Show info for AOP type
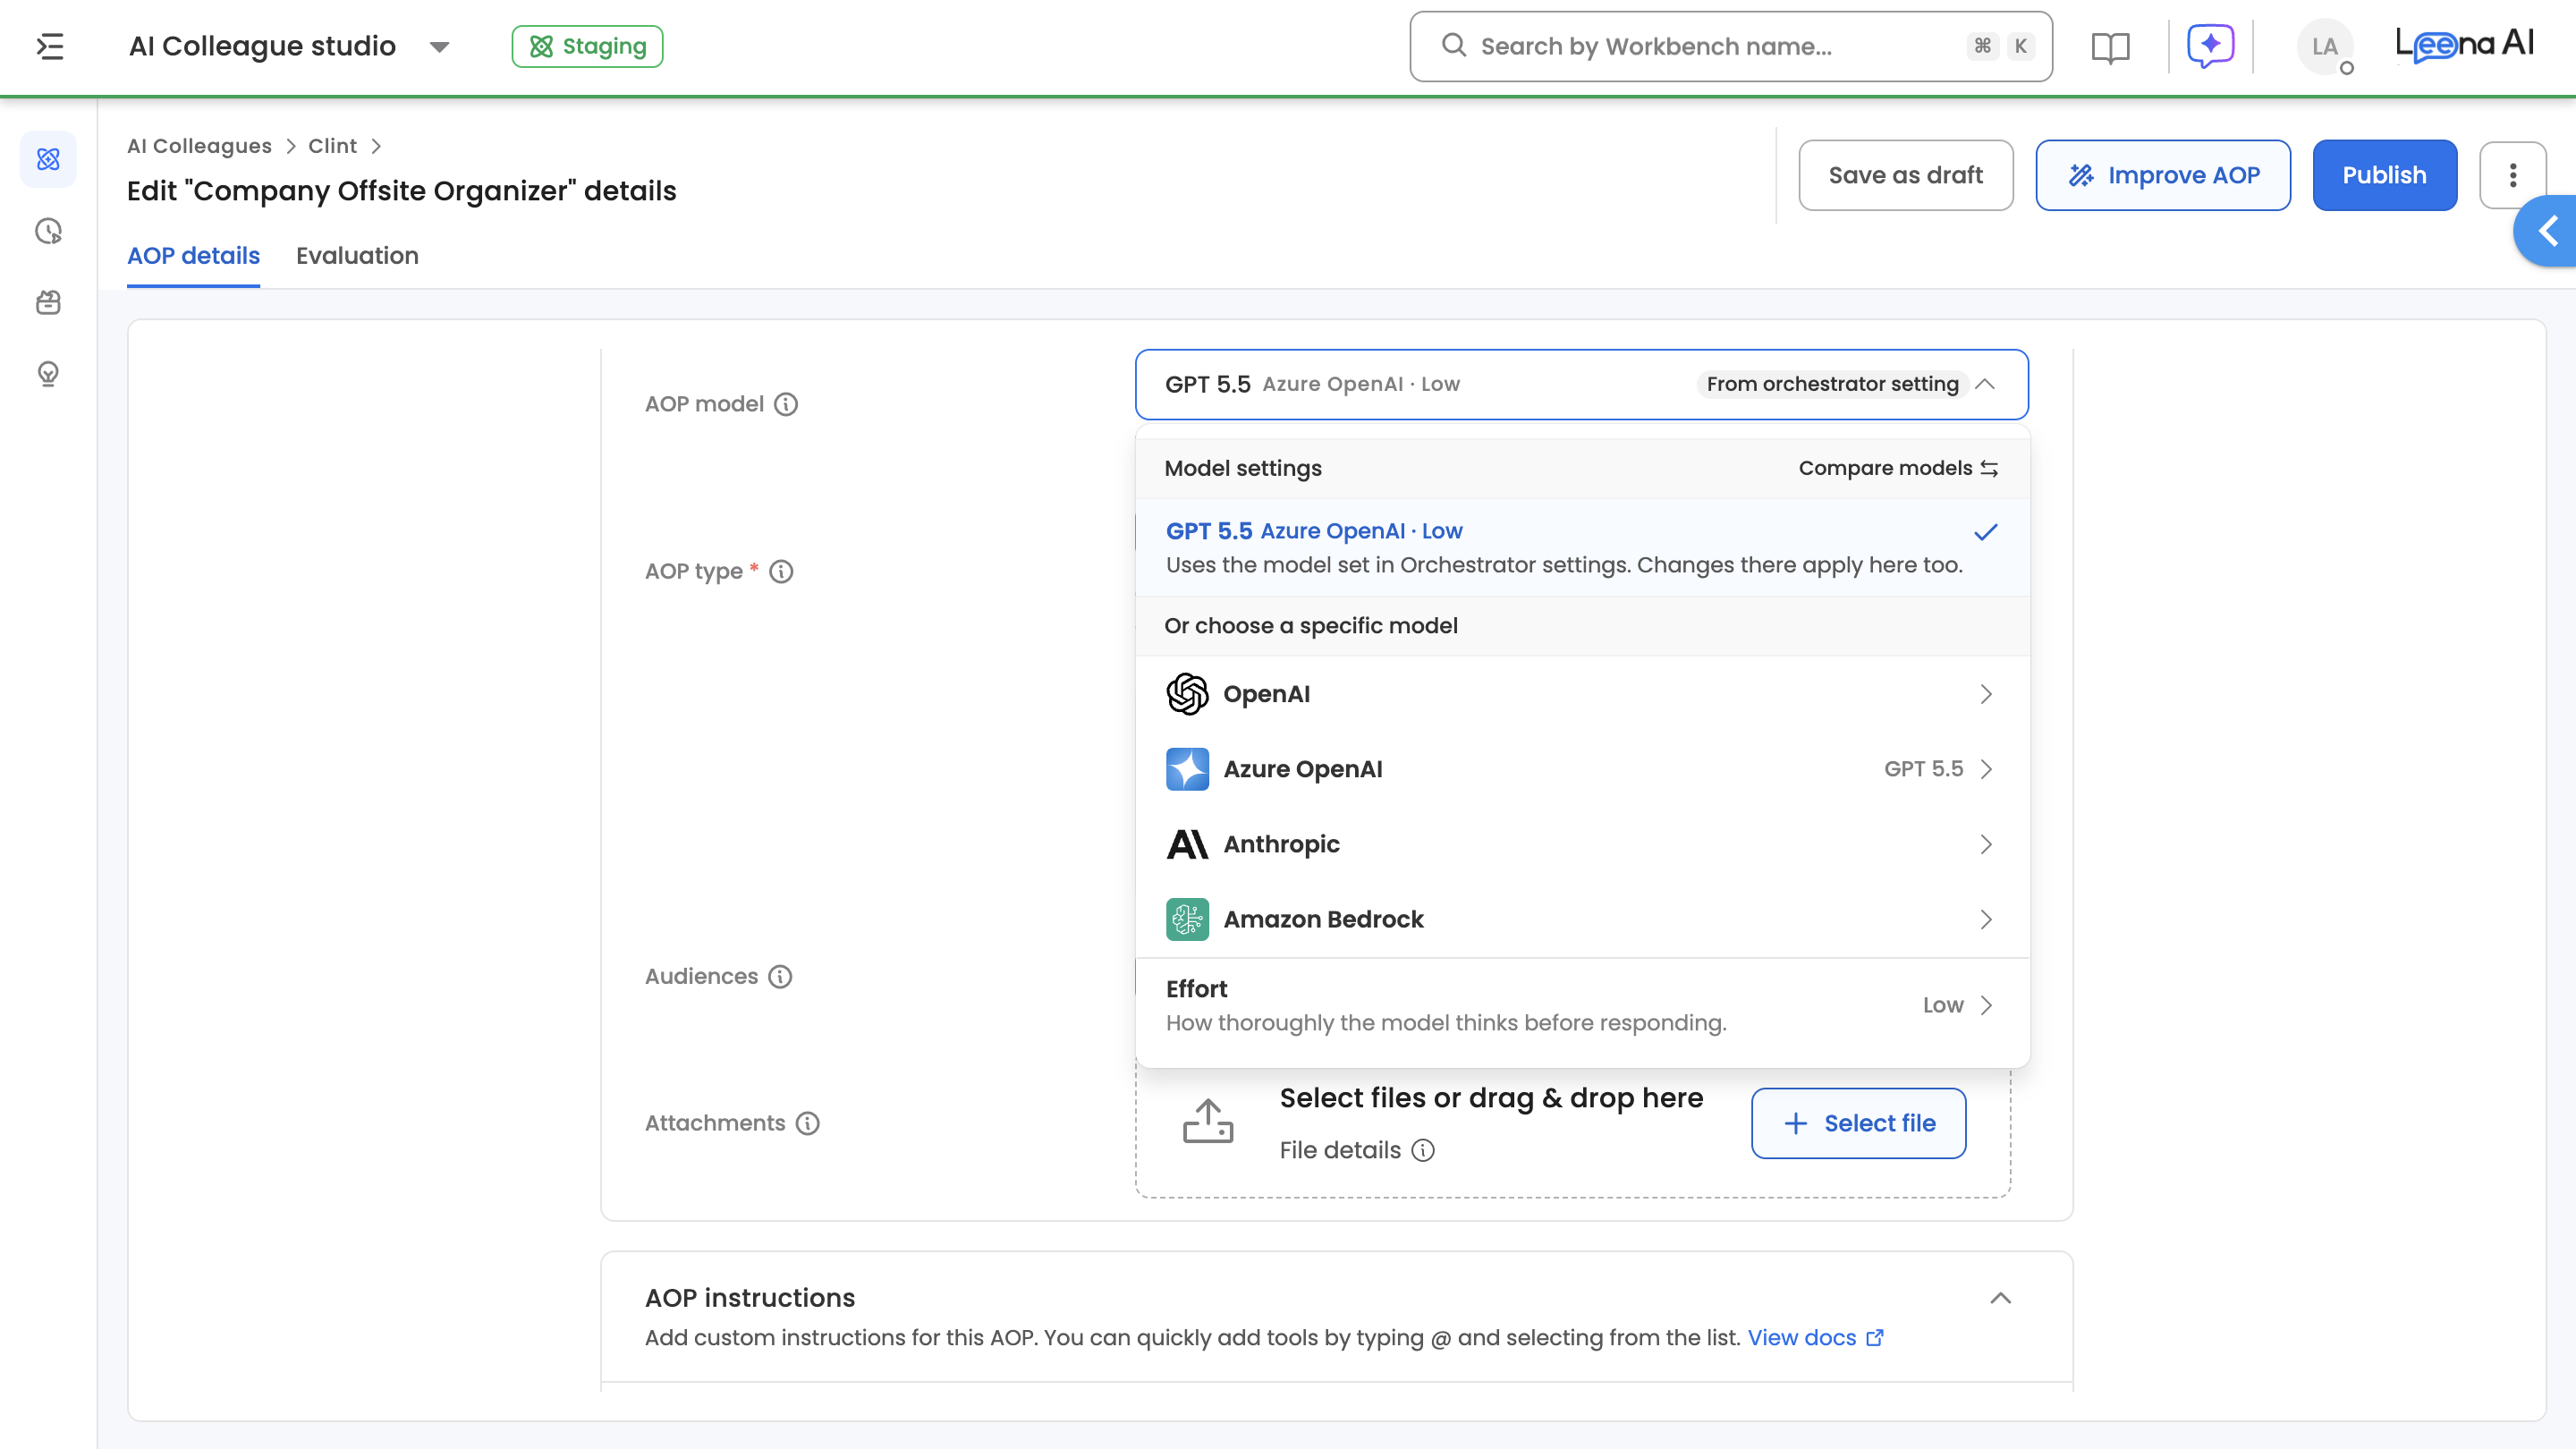 click(x=781, y=571)
